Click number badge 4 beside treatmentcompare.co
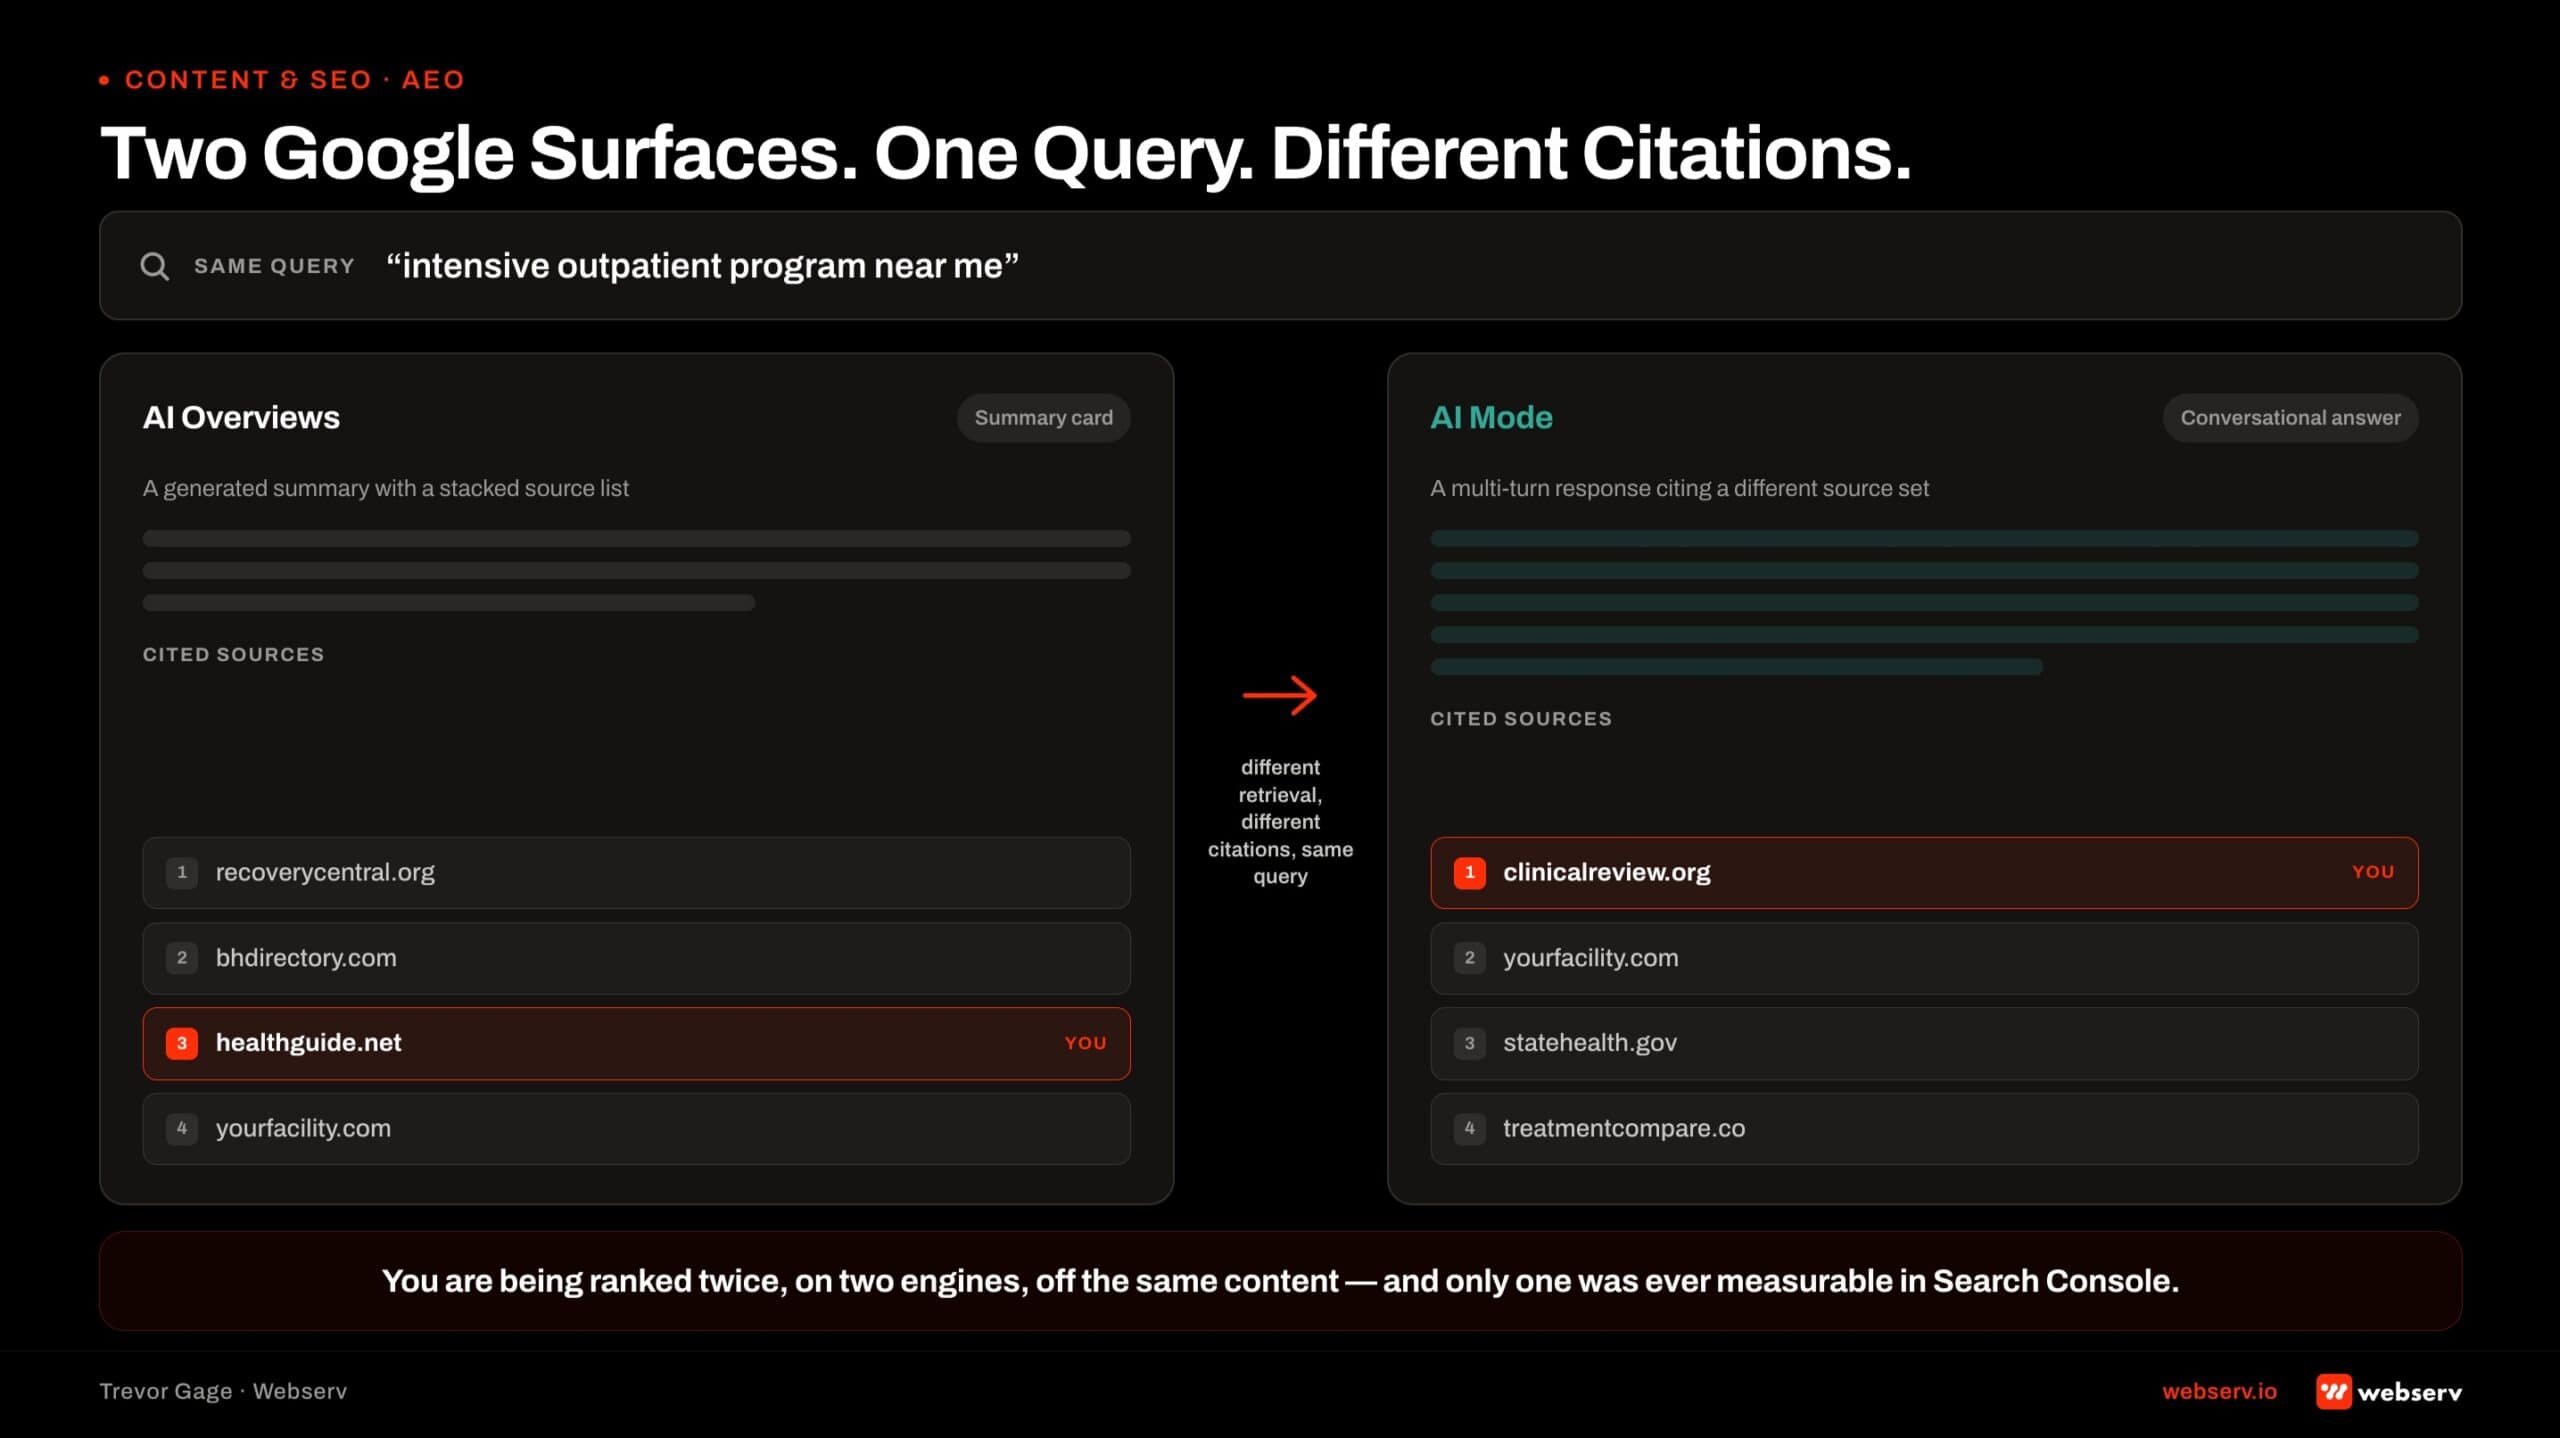The width and height of the screenshot is (2560, 1438). [1469, 1128]
